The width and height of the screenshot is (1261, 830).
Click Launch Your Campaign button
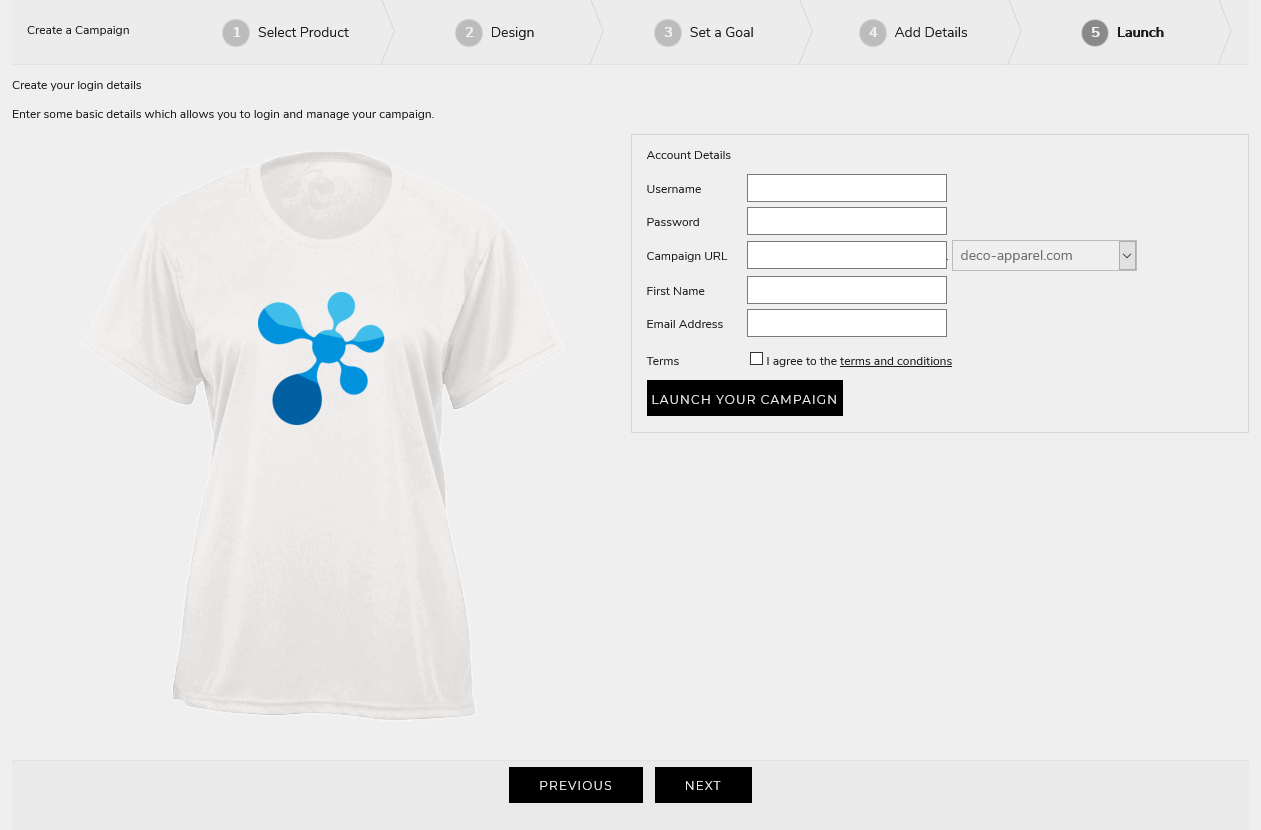(745, 398)
